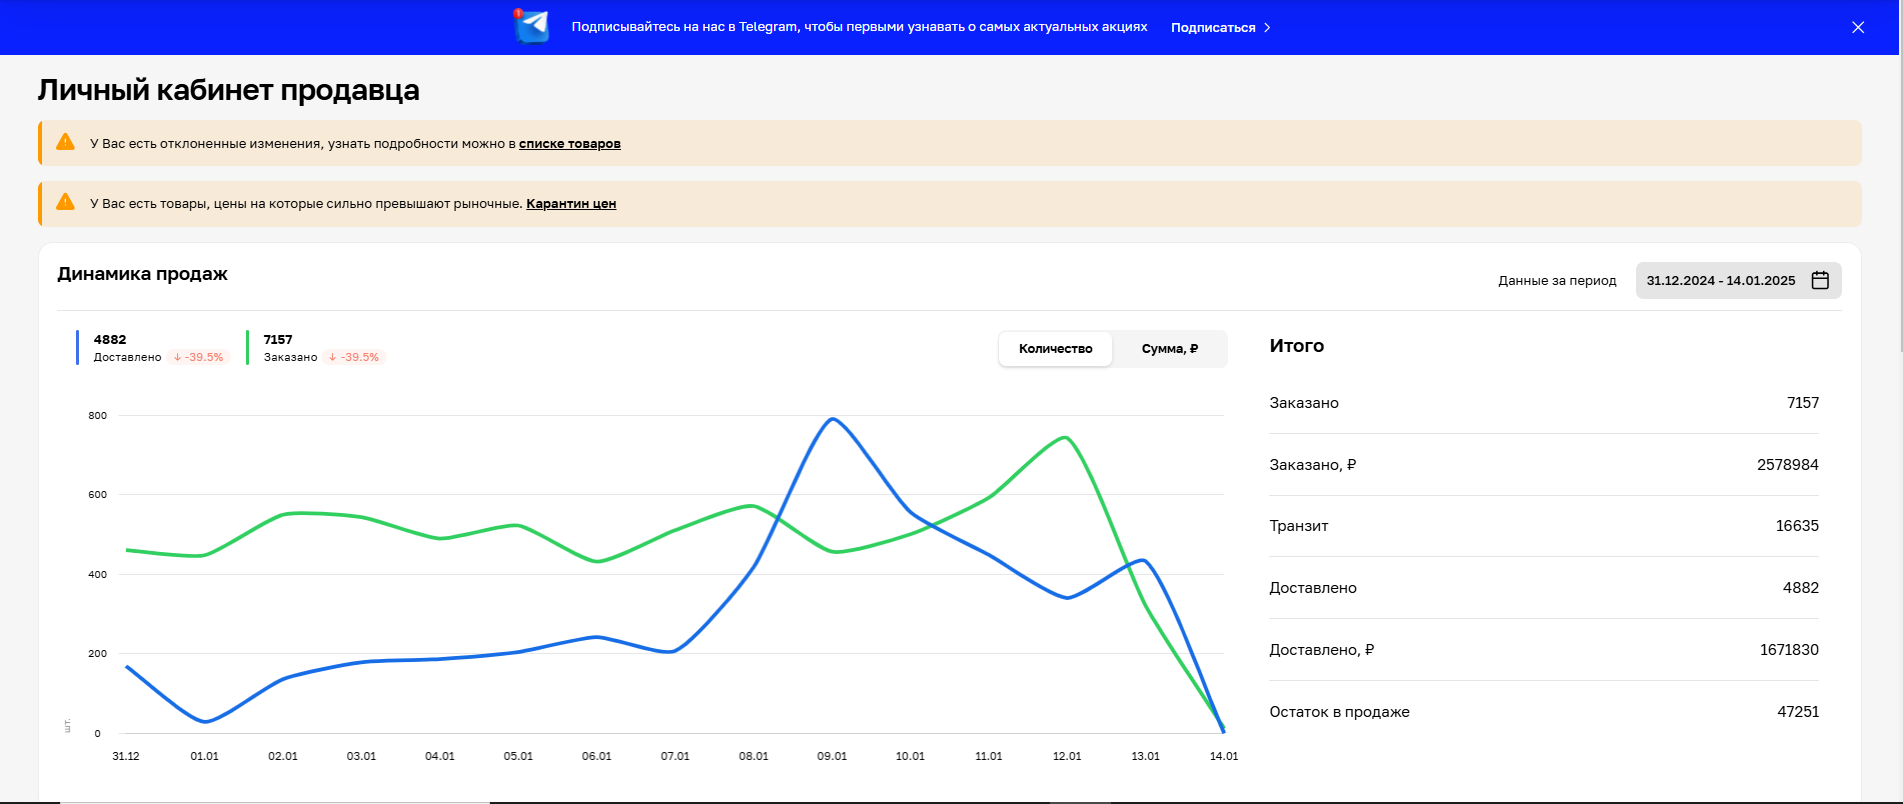
Task: Open the date range picker 31.12.2024 - 14.01.2025
Action: pyautogui.click(x=1738, y=280)
